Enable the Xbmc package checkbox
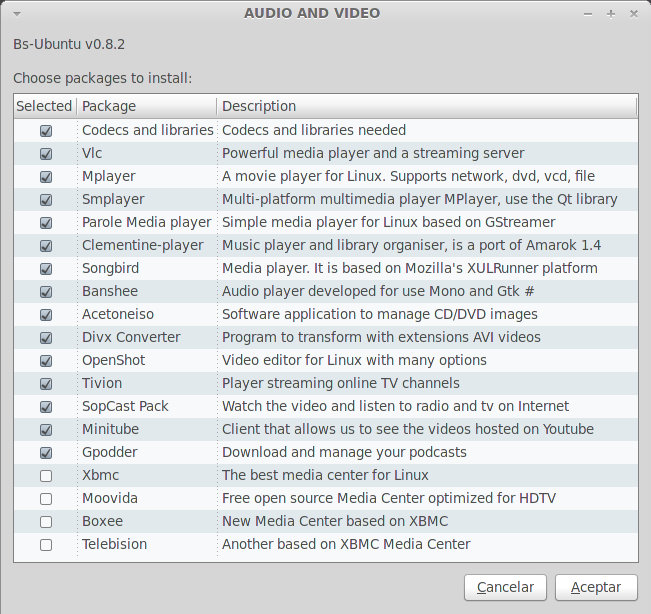Viewport: 651px width, 614px height. click(46, 476)
